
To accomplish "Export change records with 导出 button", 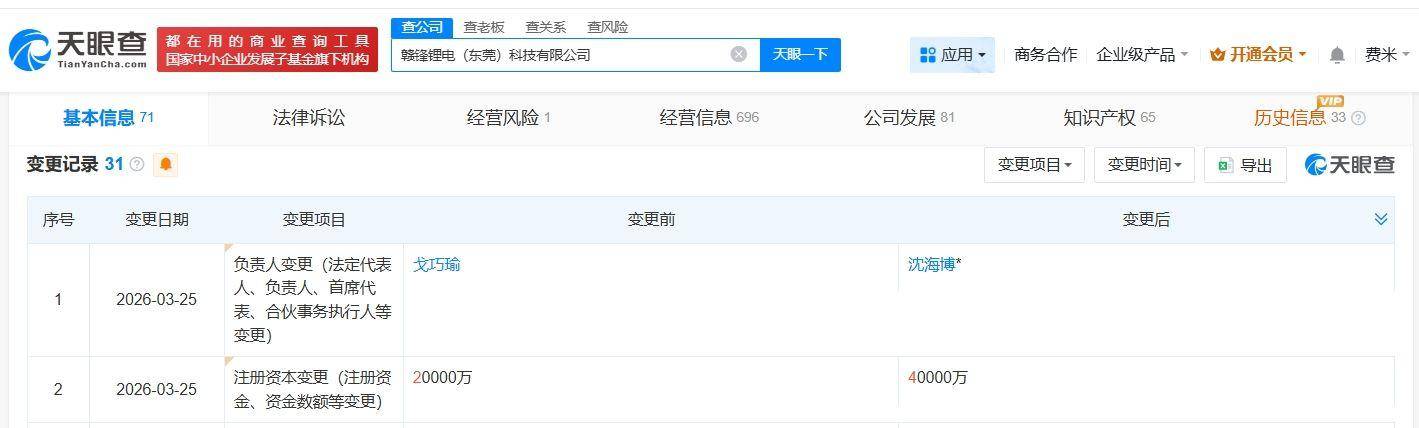I will tap(1245, 165).
